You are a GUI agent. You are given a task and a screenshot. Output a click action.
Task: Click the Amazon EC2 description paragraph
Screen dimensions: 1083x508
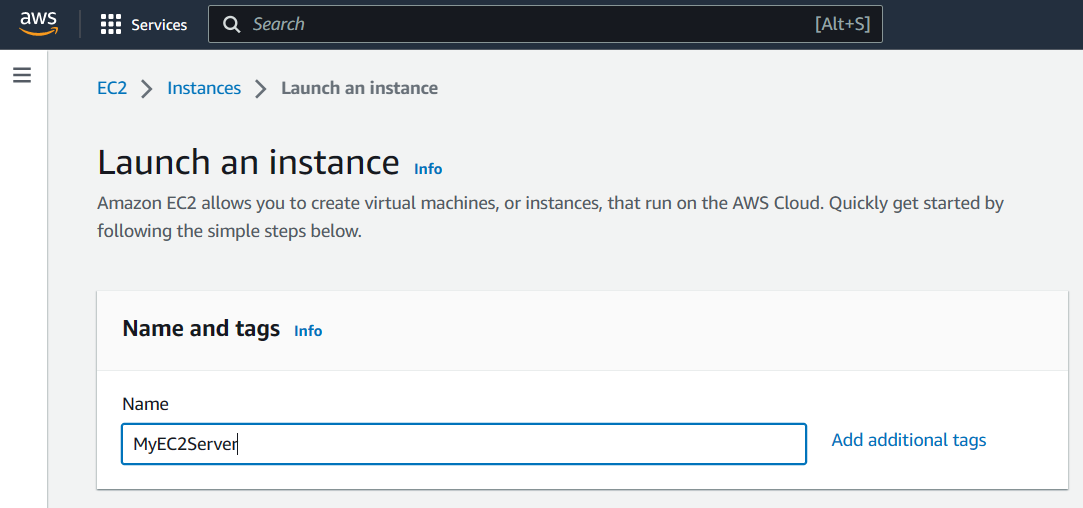pos(550,217)
